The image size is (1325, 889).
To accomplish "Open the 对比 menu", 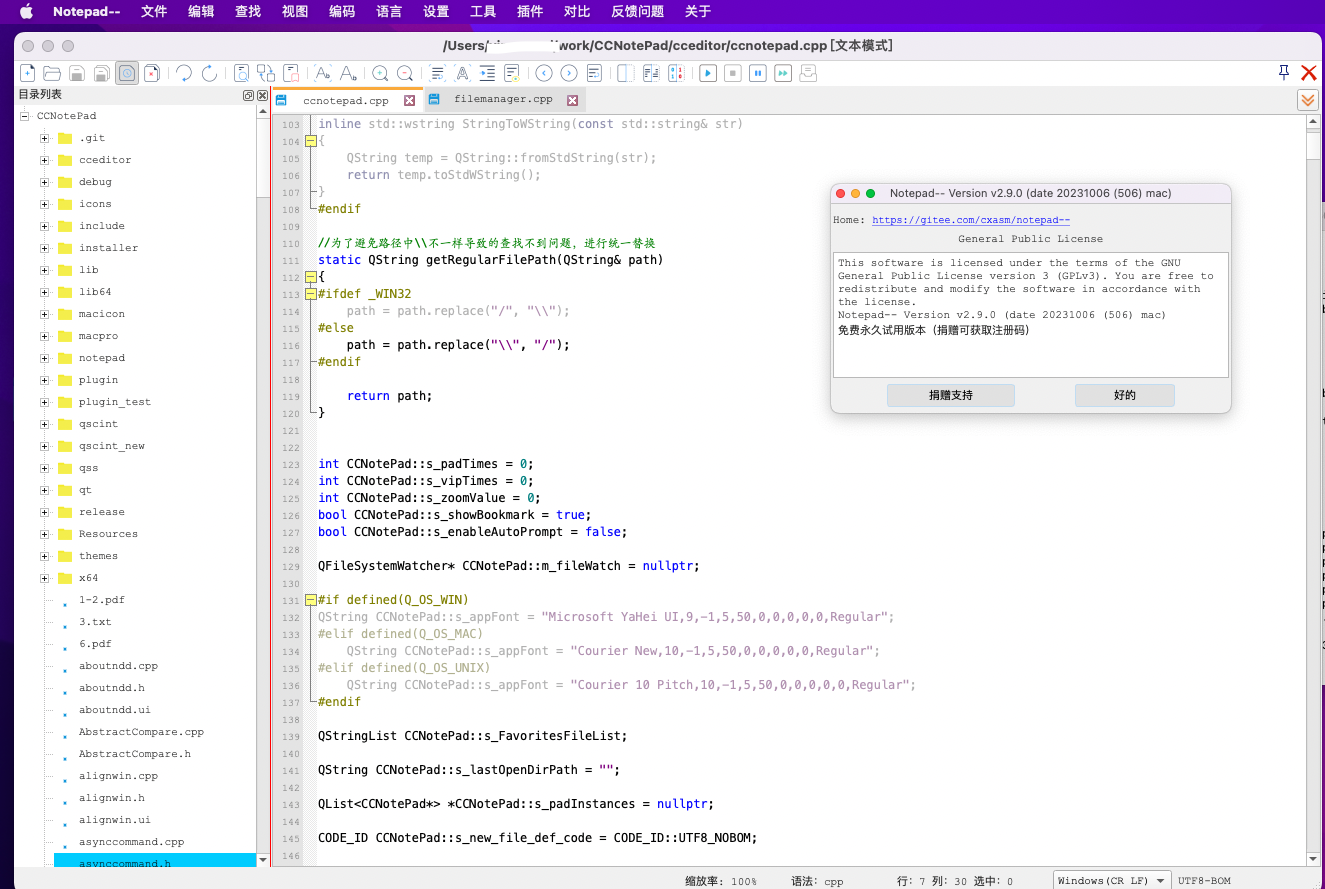I will point(577,11).
